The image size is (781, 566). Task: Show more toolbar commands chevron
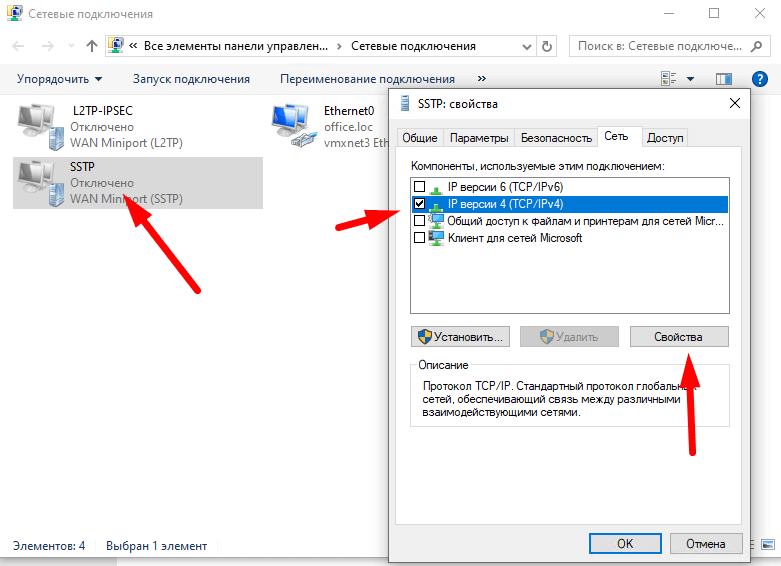481,79
